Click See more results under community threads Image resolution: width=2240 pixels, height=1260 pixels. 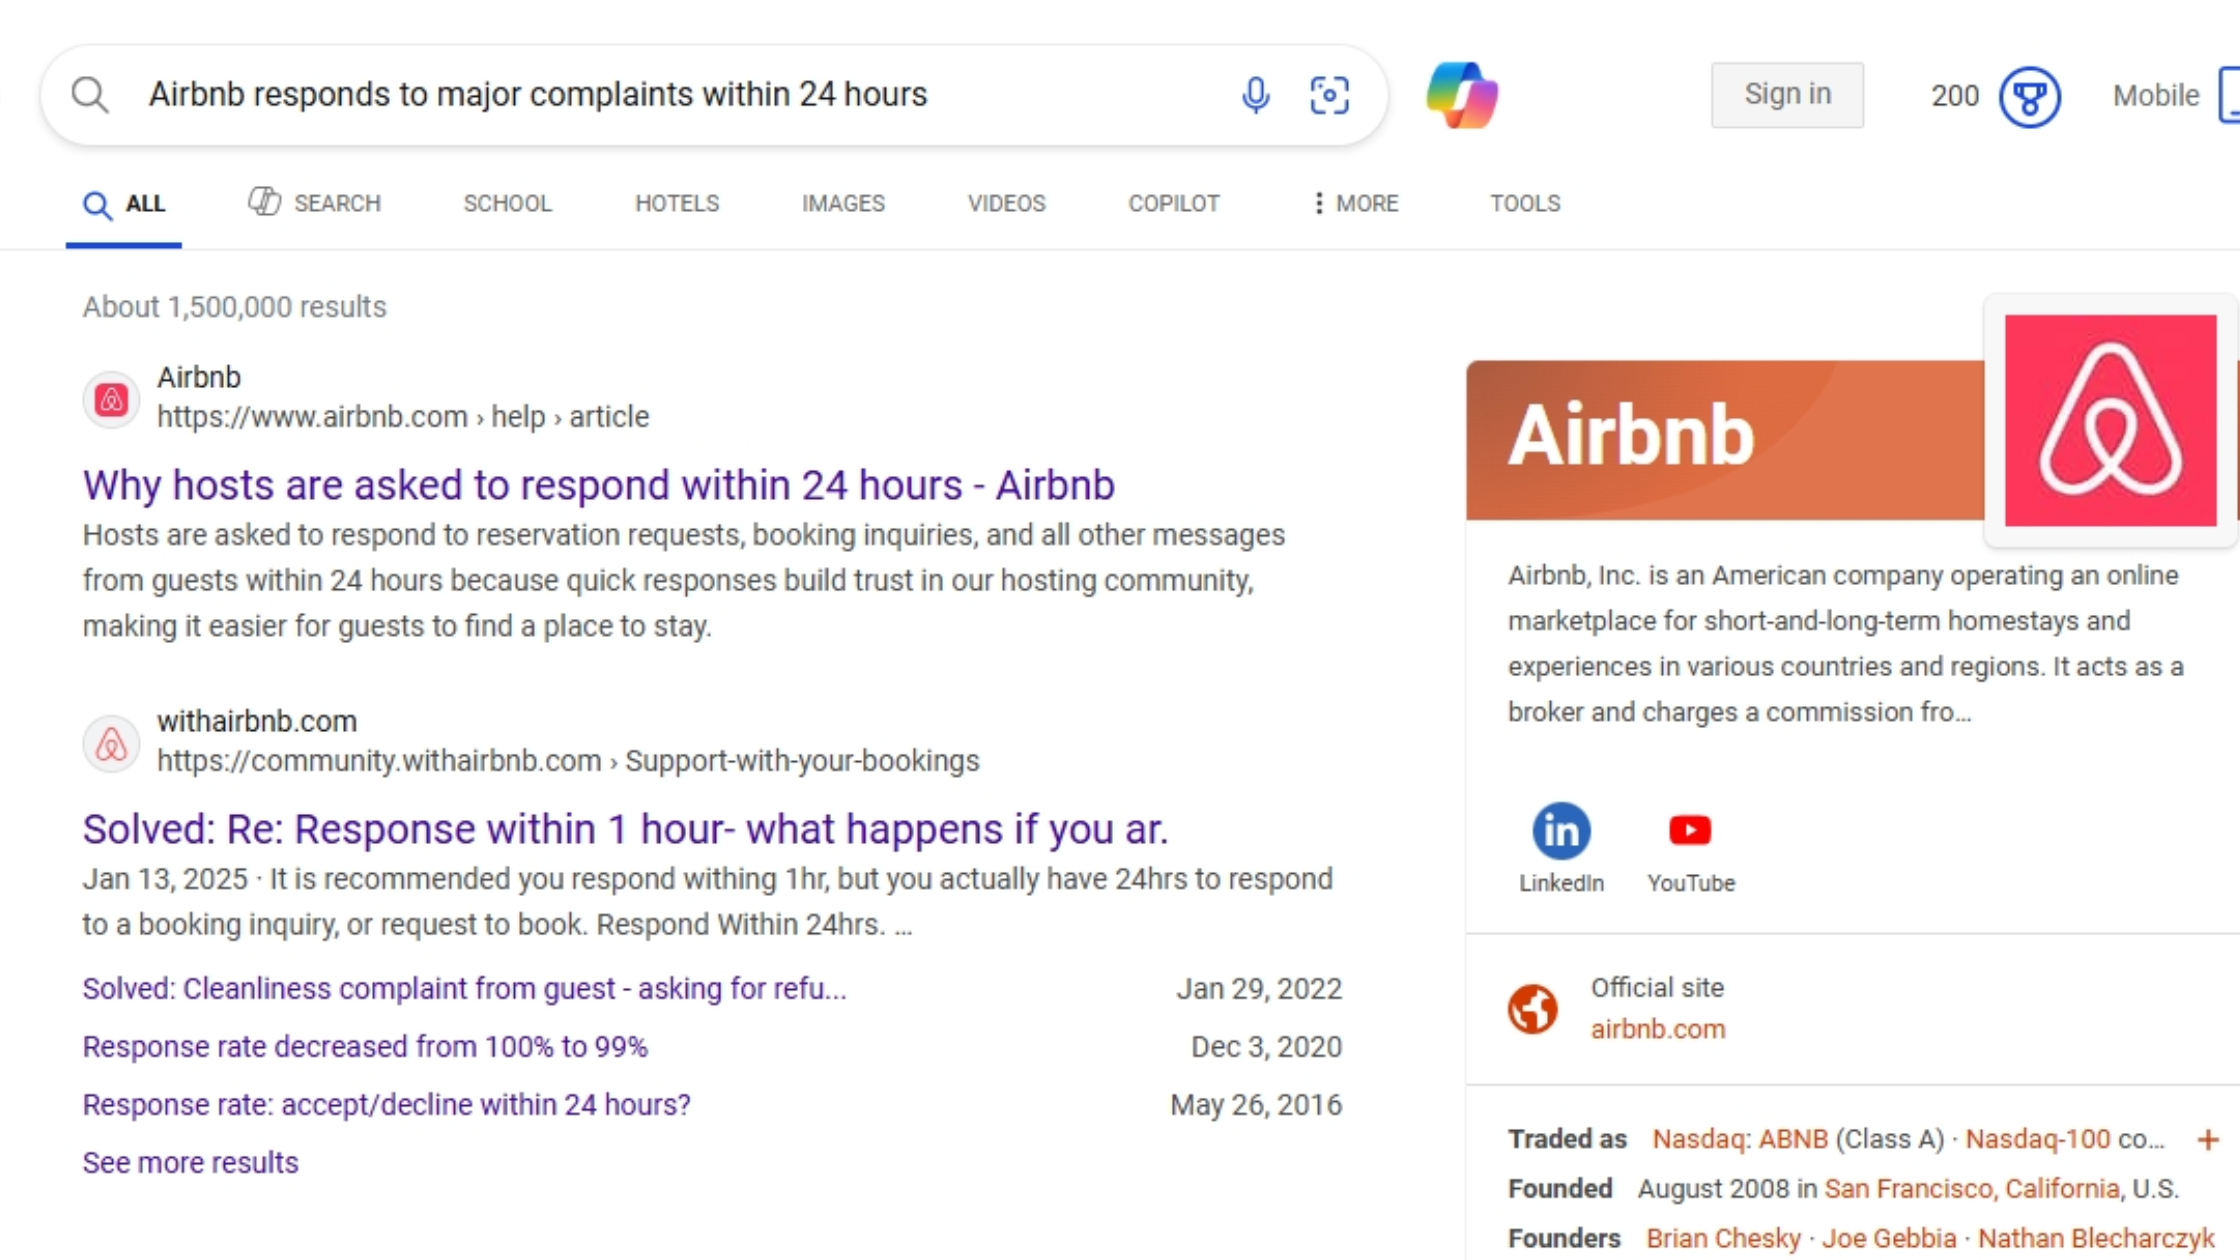click(x=190, y=1161)
